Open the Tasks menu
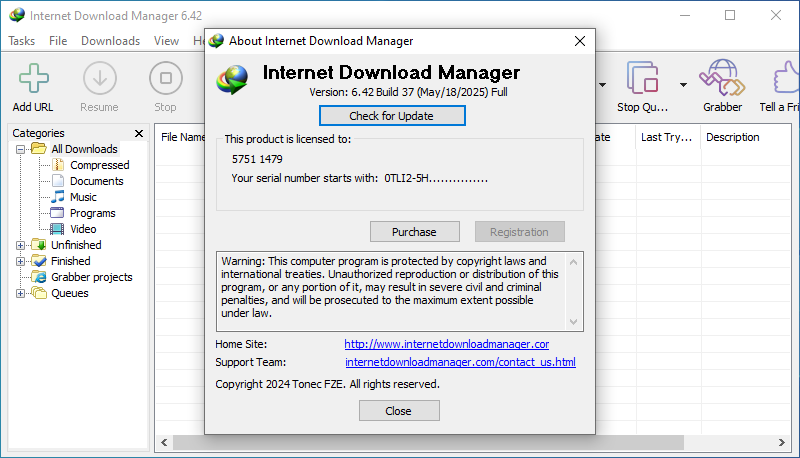The image size is (800, 458). [x=21, y=41]
